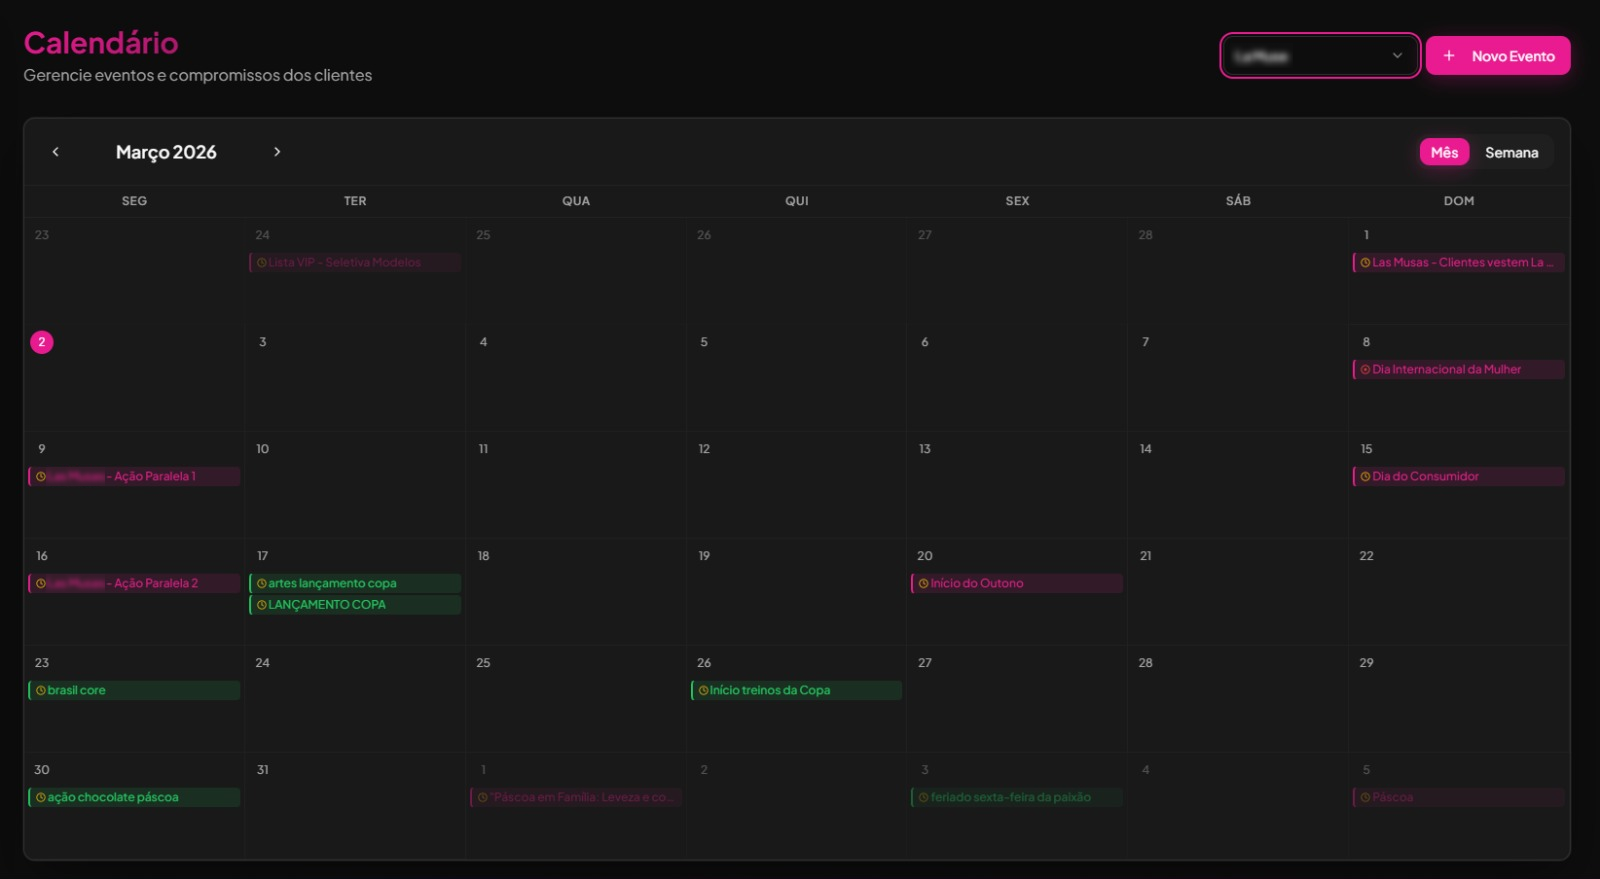The height and width of the screenshot is (879, 1600).
Task: Open the Páscoa event on April 5
Action: click(x=1459, y=797)
